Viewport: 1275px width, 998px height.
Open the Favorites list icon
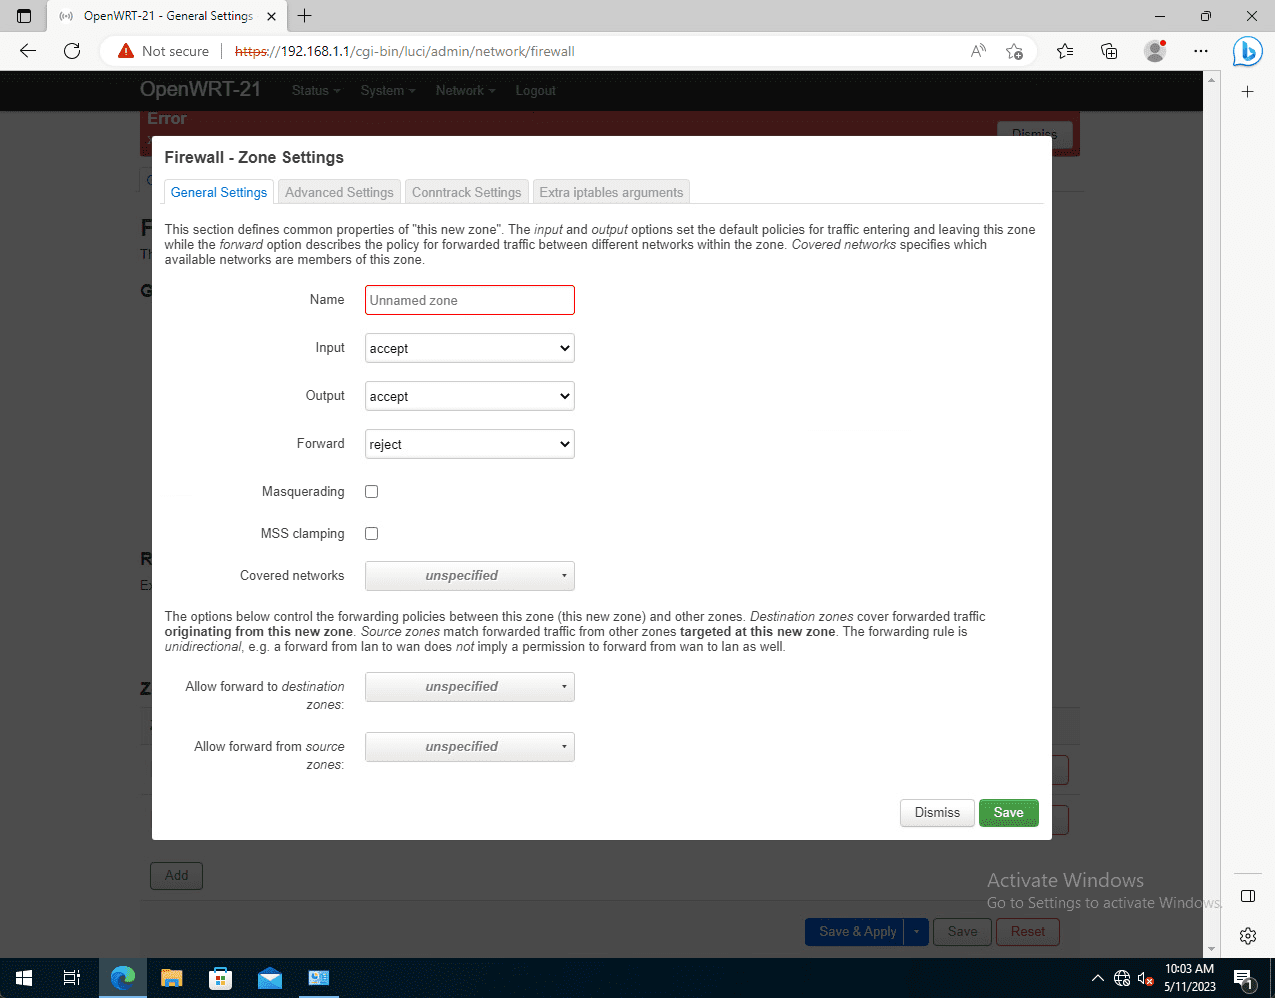click(x=1065, y=51)
